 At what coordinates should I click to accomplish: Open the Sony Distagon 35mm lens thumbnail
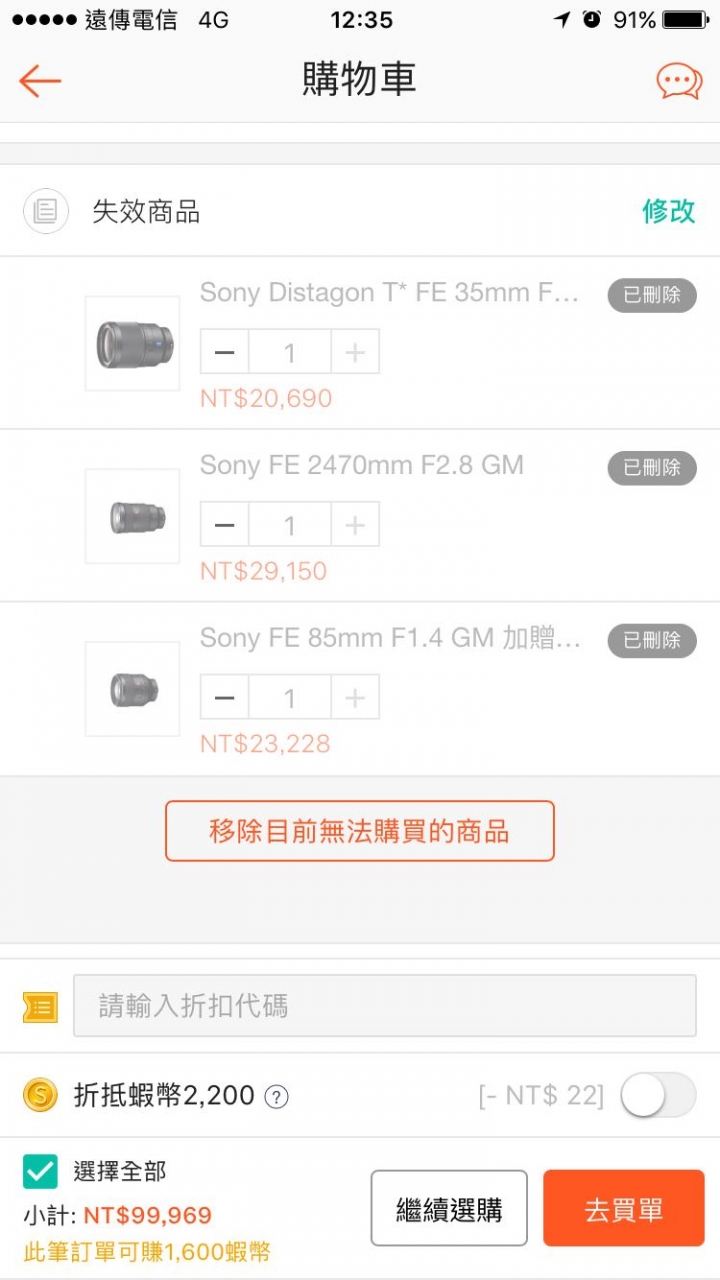(x=132, y=343)
